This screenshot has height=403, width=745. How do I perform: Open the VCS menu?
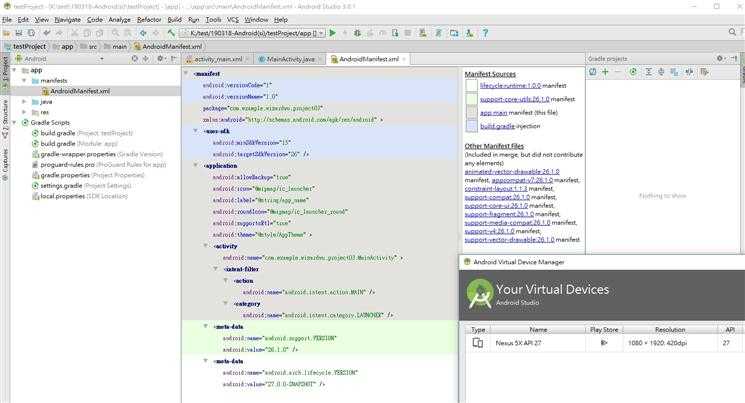(233, 19)
